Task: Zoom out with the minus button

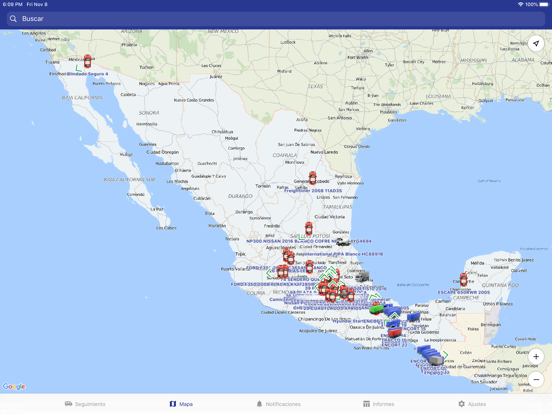Action: click(536, 380)
